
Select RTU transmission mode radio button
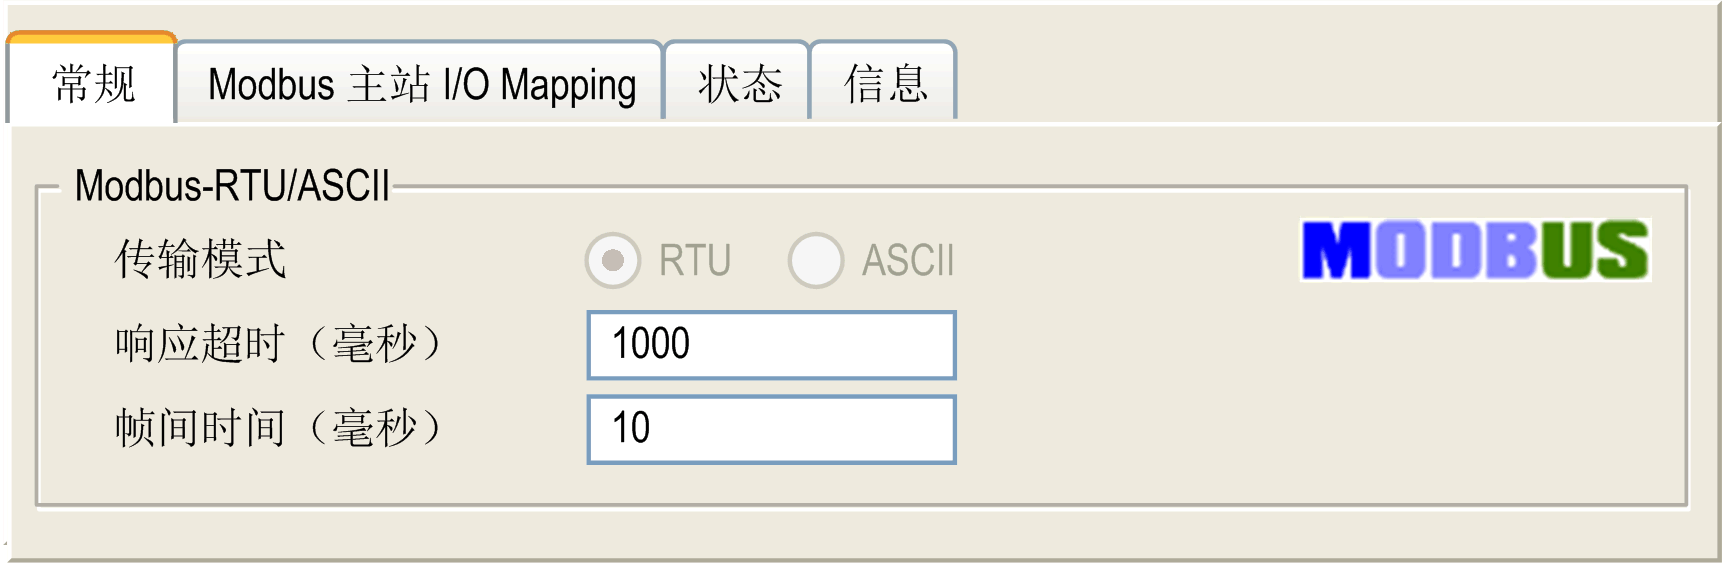click(613, 260)
